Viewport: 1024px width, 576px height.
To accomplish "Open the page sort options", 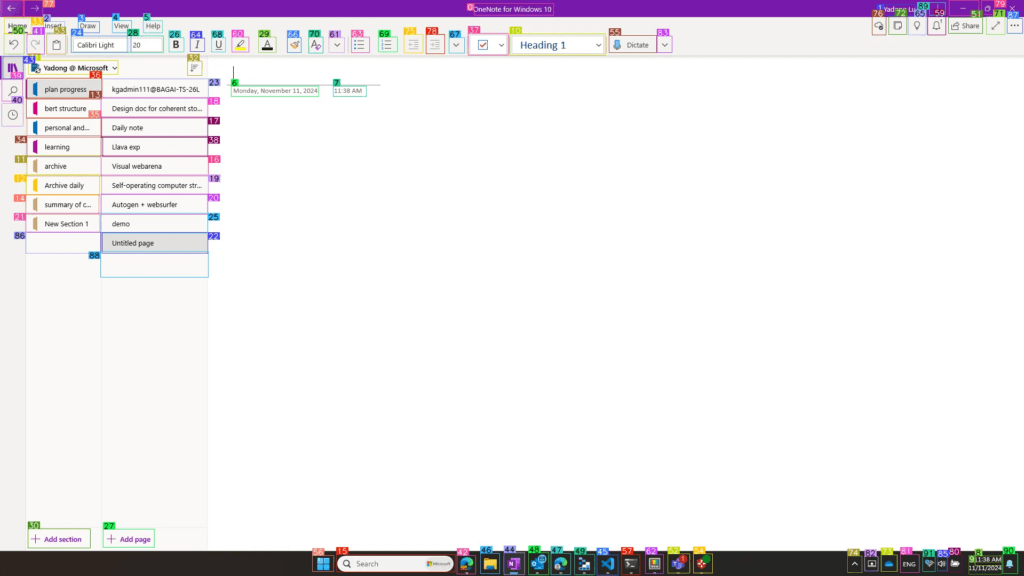I will coord(194,68).
